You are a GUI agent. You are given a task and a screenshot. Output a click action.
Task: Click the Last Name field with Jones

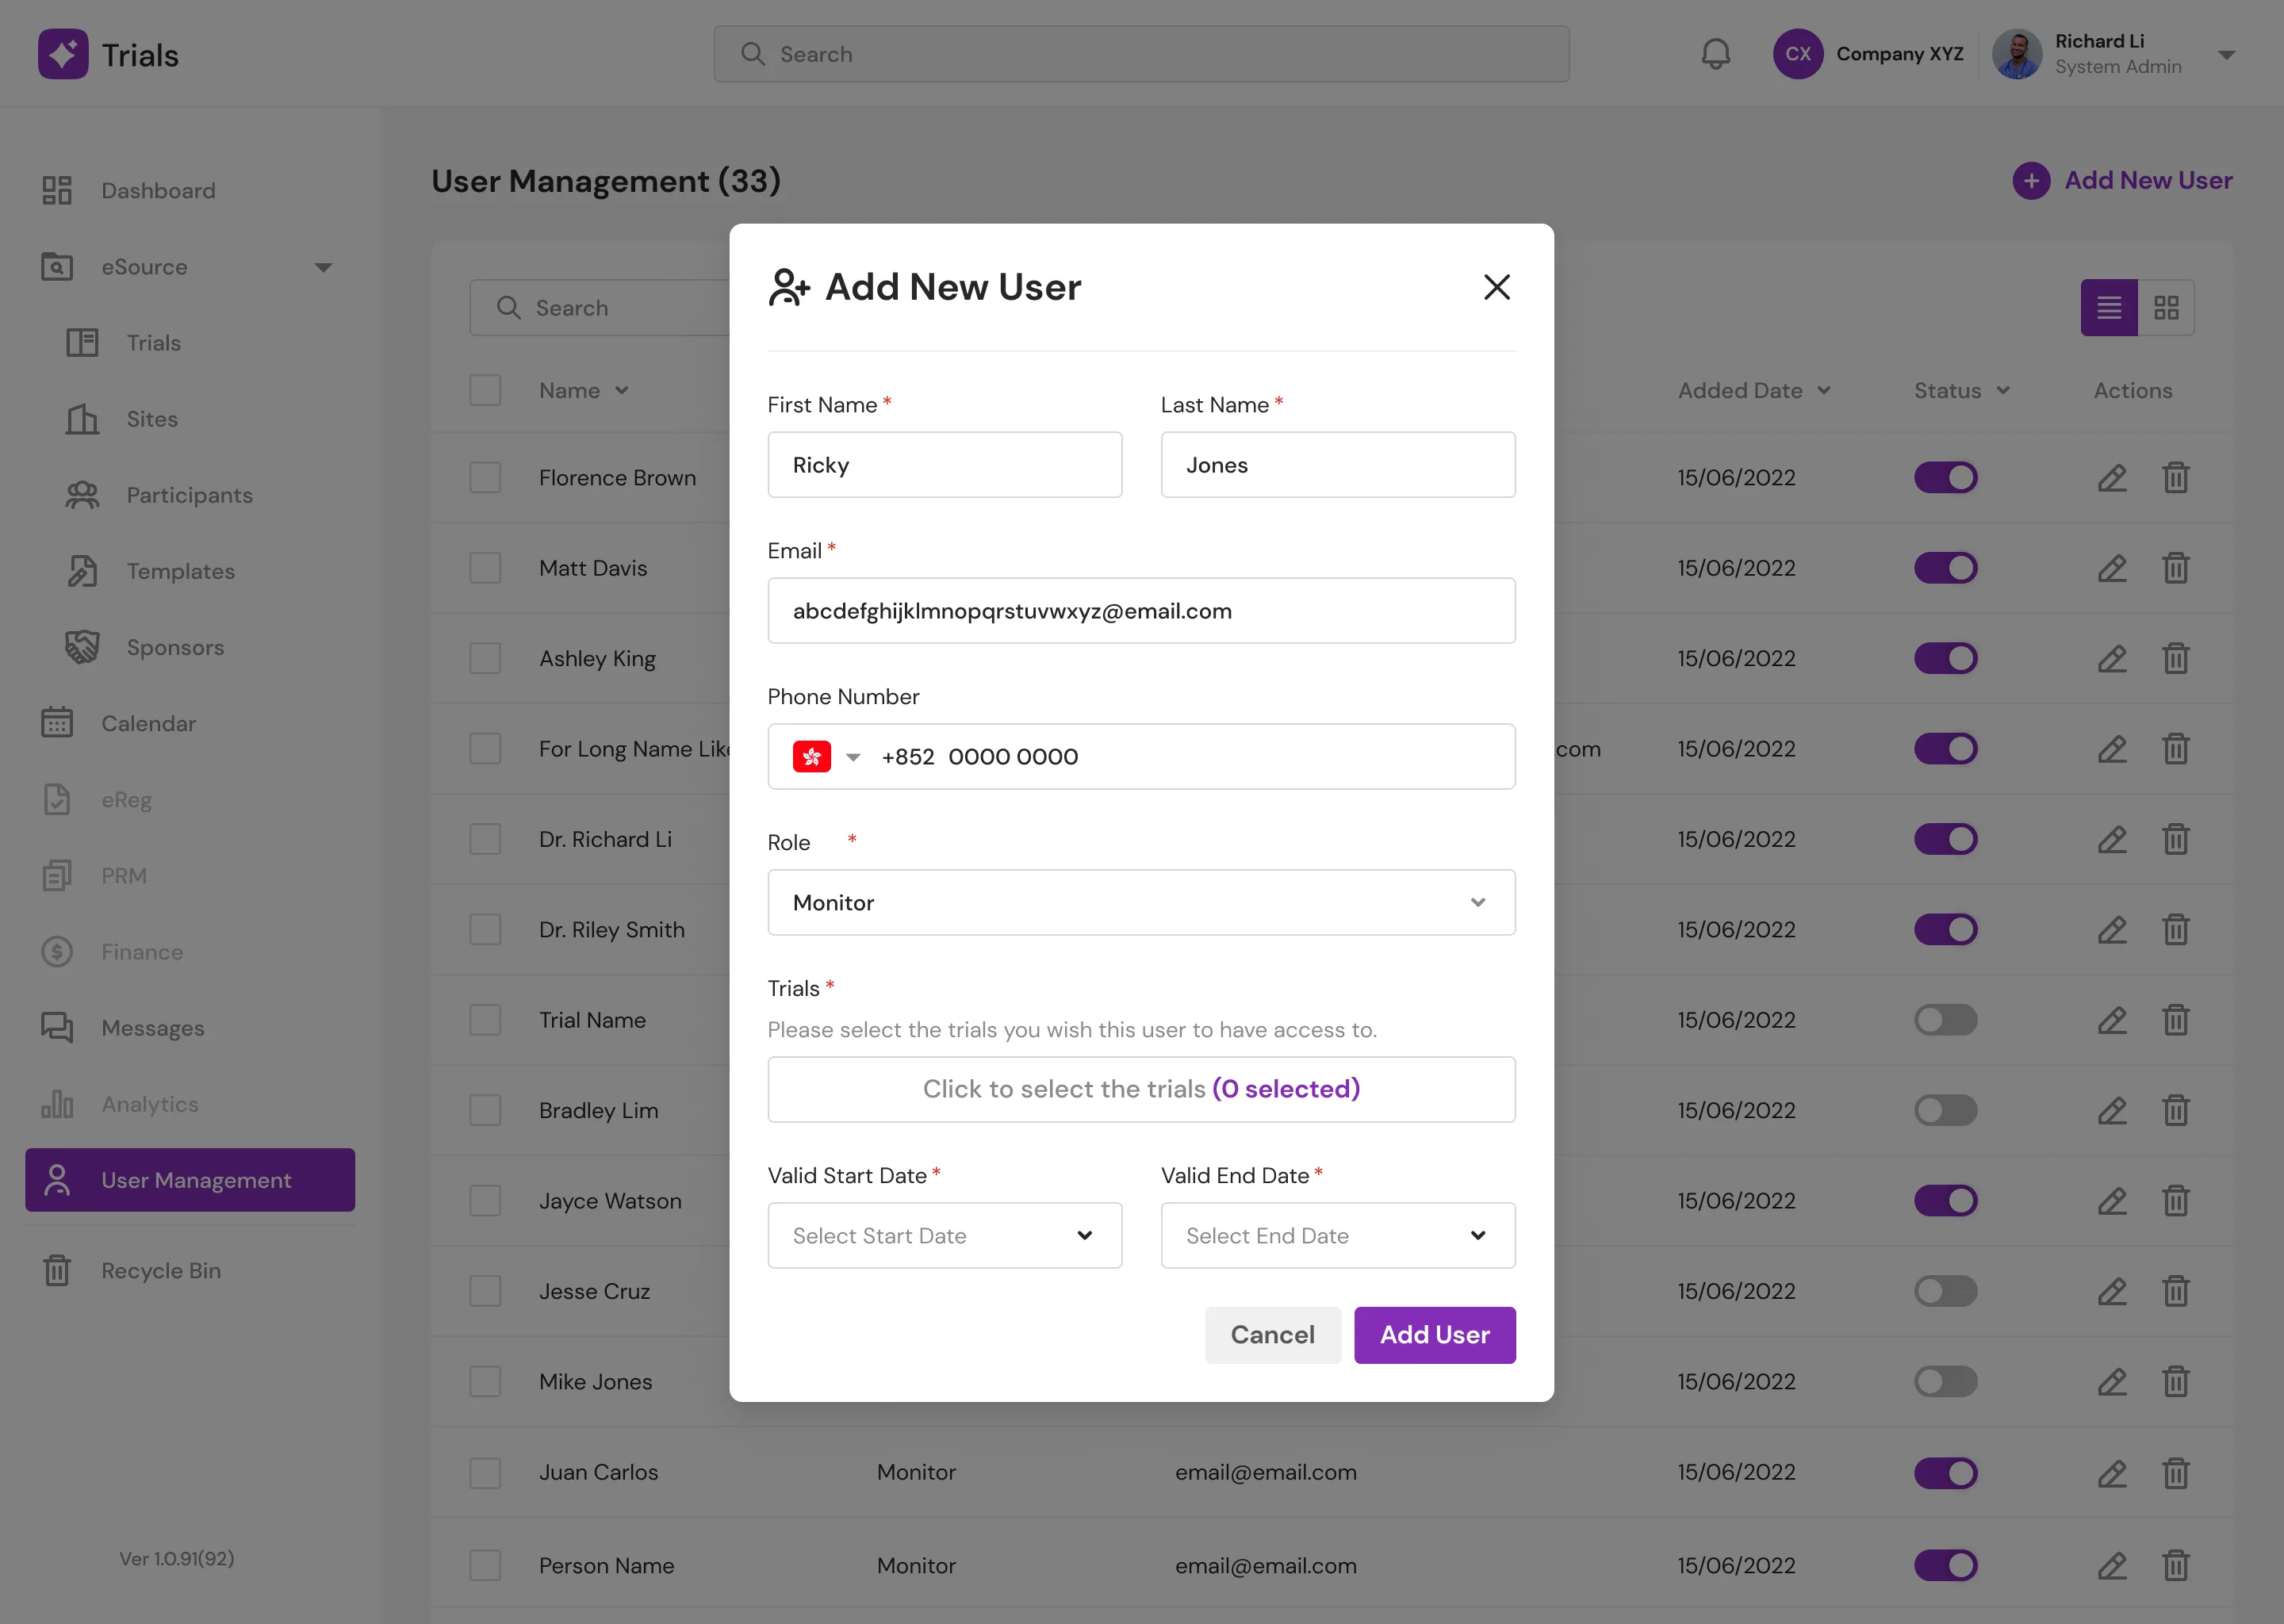[x=1338, y=464]
